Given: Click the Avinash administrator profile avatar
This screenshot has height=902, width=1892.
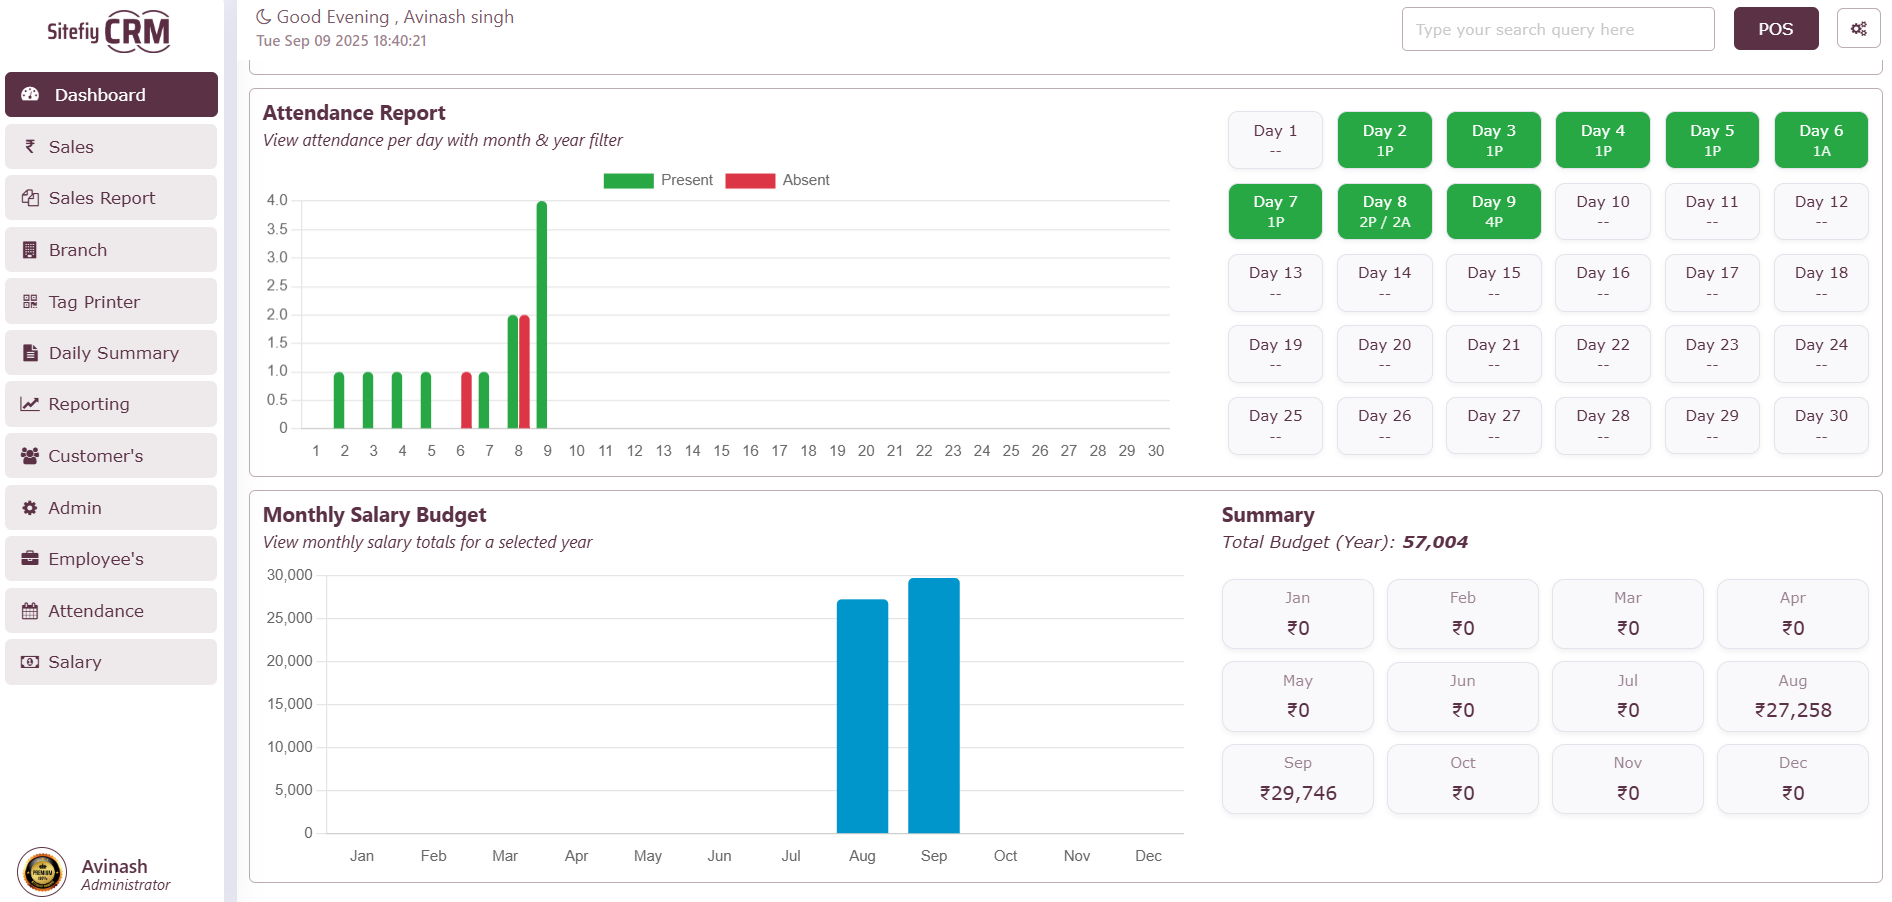Looking at the screenshot, I should coord(42,872).
